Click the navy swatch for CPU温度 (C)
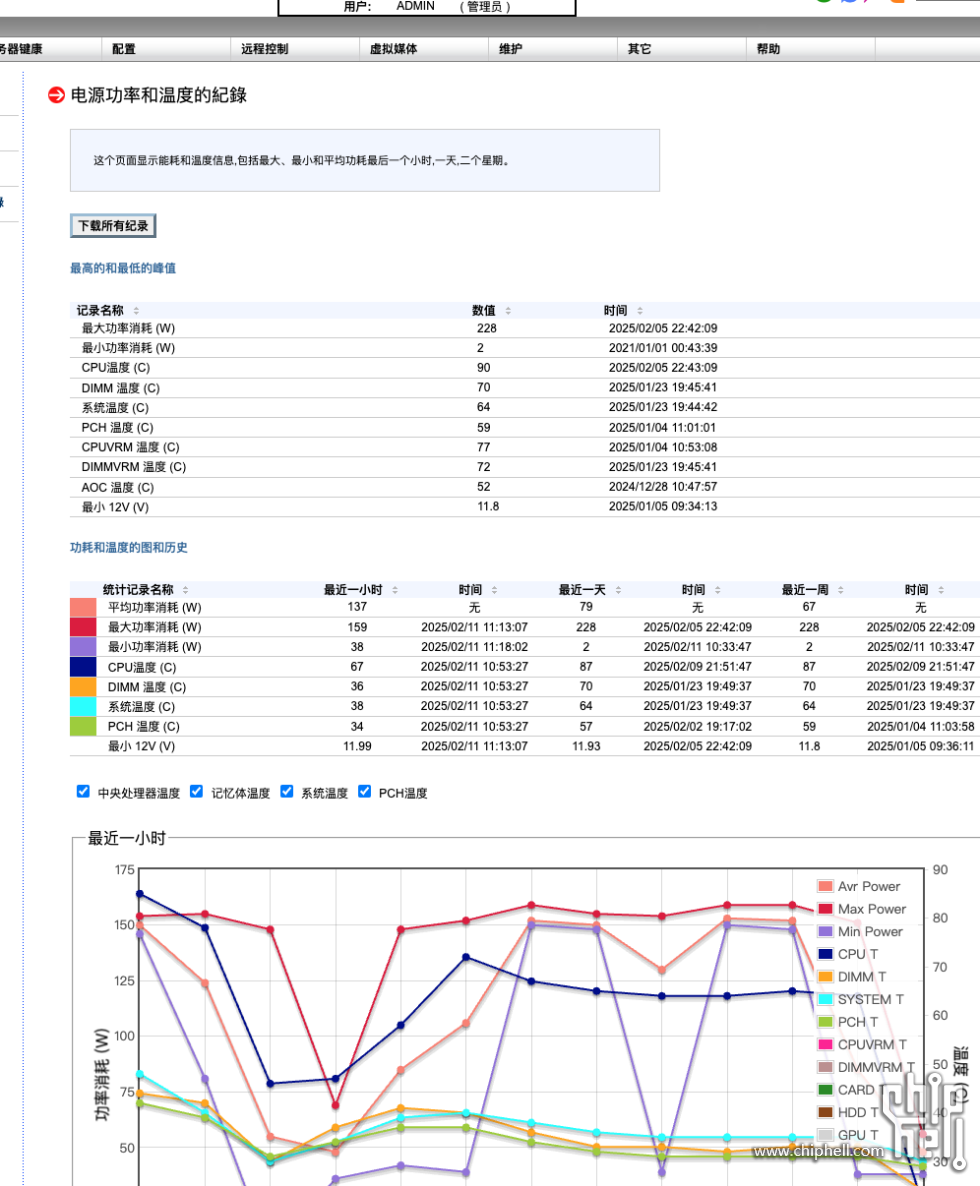 83,667
